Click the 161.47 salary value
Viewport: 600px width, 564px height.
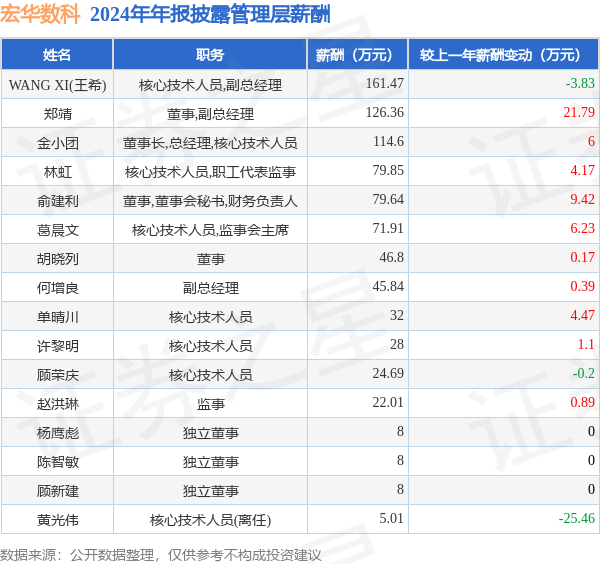click(385, 83)
